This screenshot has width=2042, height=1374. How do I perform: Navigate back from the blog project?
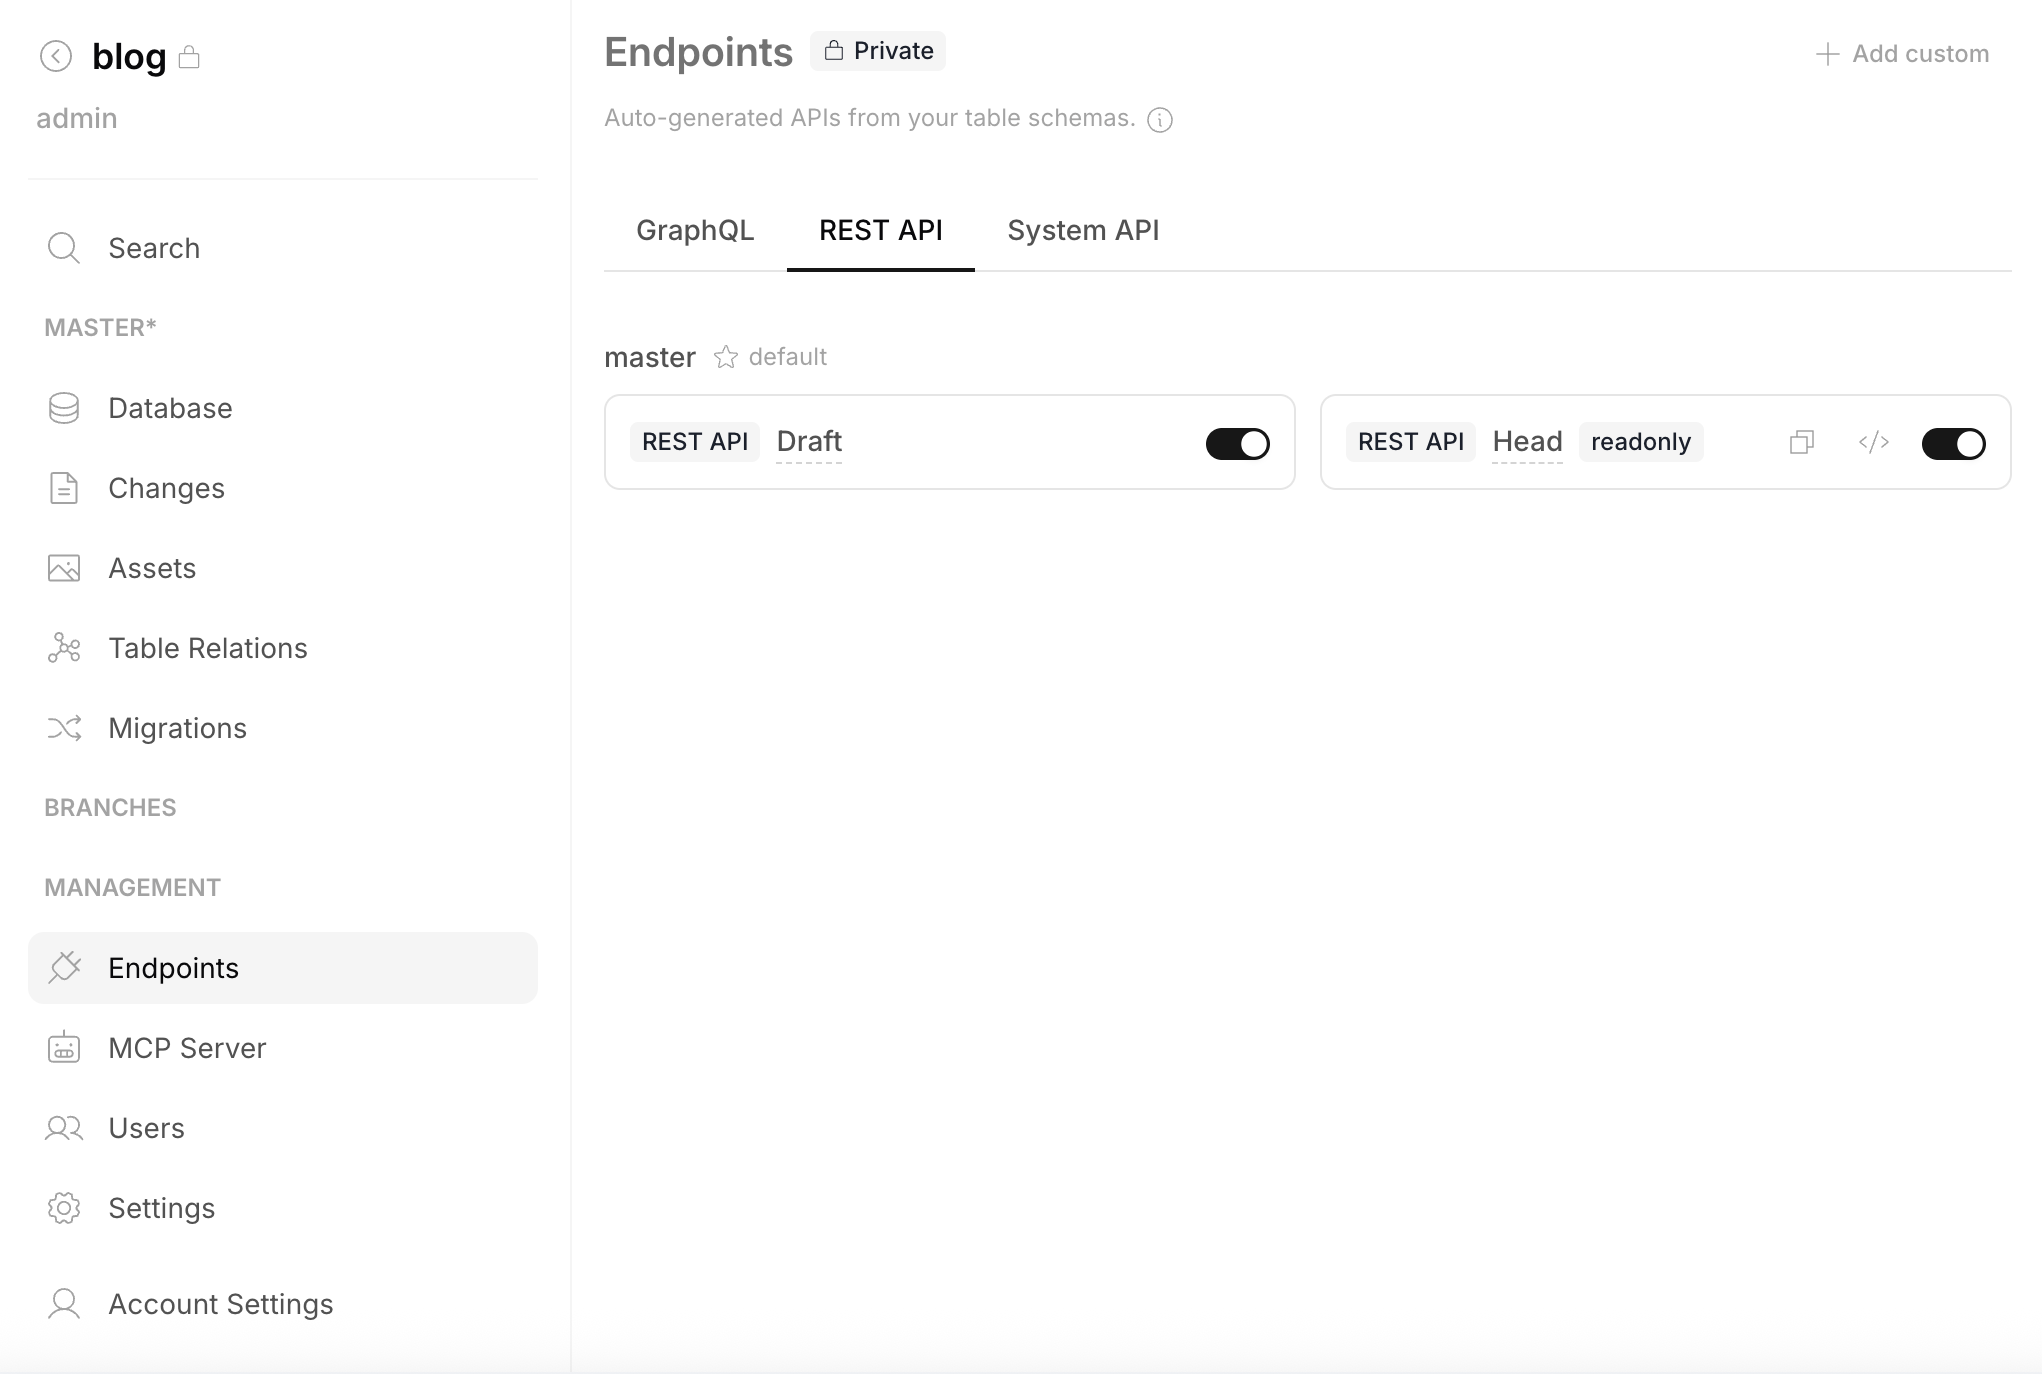56,56
